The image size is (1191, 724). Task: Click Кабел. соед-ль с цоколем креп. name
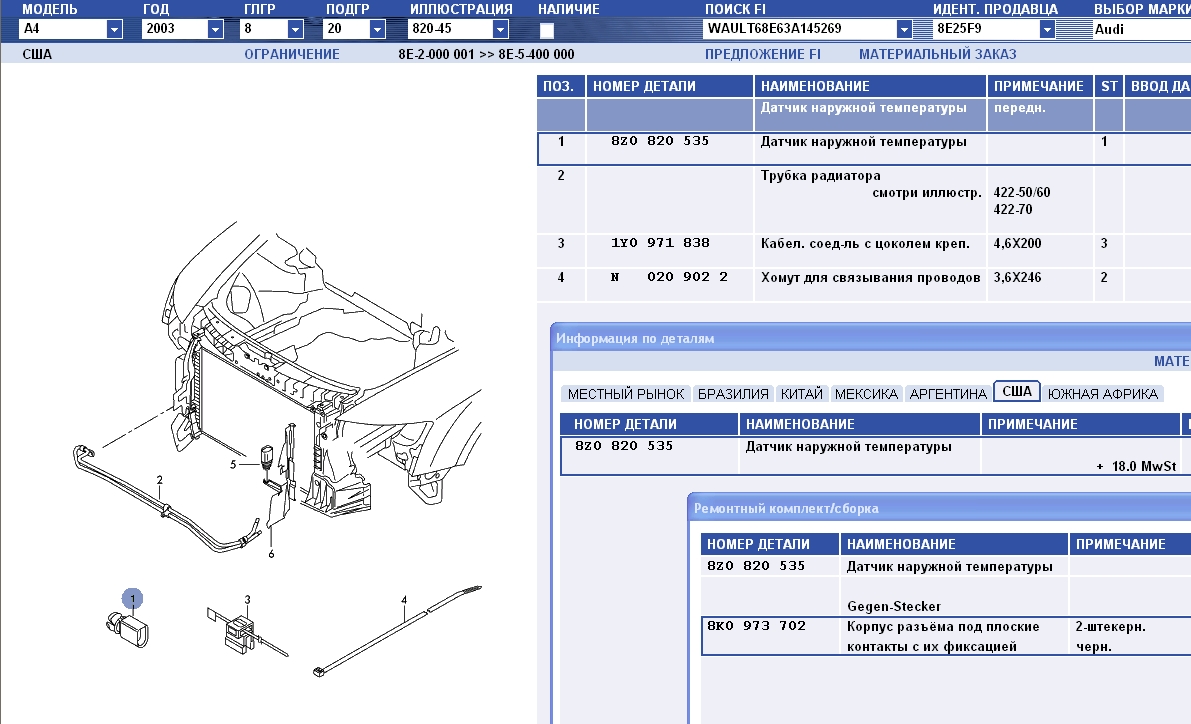point(865,244)
